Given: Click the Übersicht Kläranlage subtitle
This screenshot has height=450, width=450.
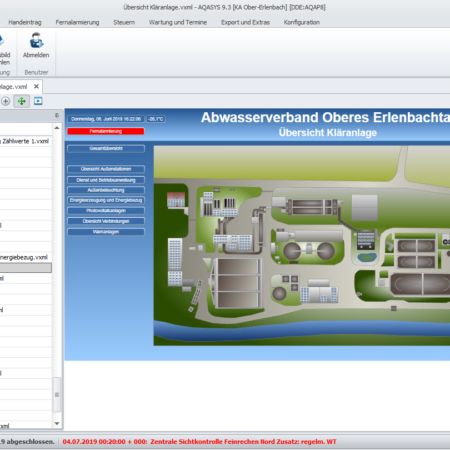Looking at the screenshot, I should 328,133.
